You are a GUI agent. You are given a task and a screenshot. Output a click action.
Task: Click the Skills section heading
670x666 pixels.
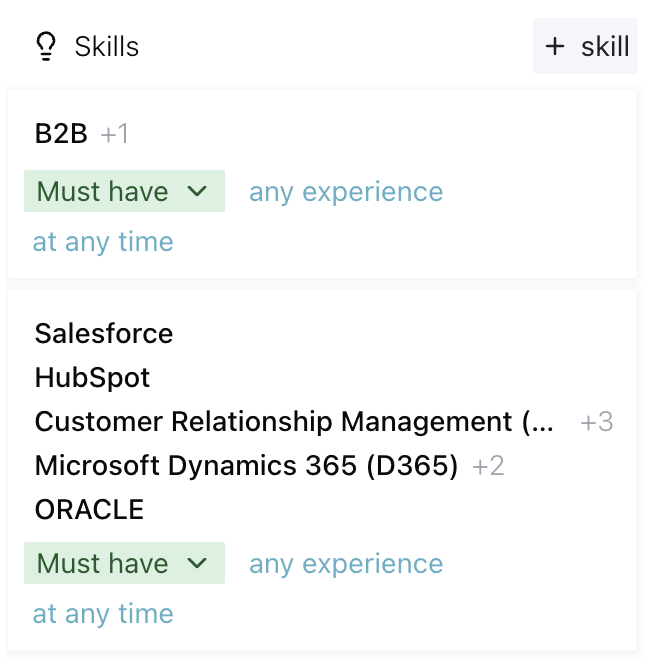point(106,46)
